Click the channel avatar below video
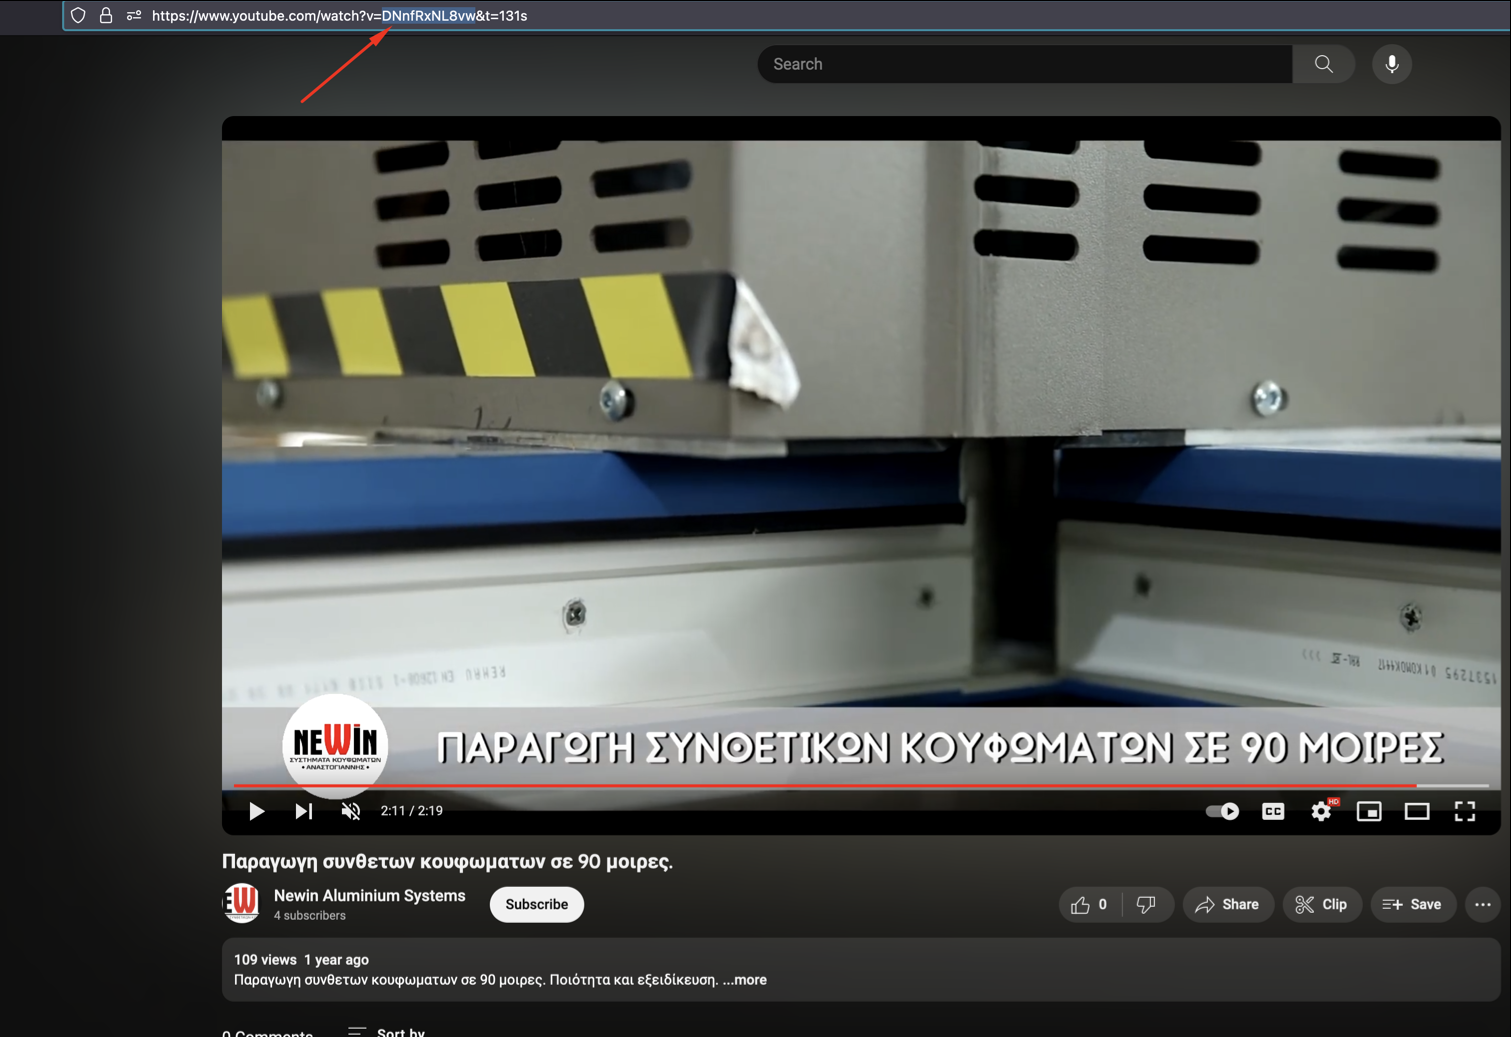Image resolution: width=1511 pixels, height=1037 pixels. pos(241,904)
